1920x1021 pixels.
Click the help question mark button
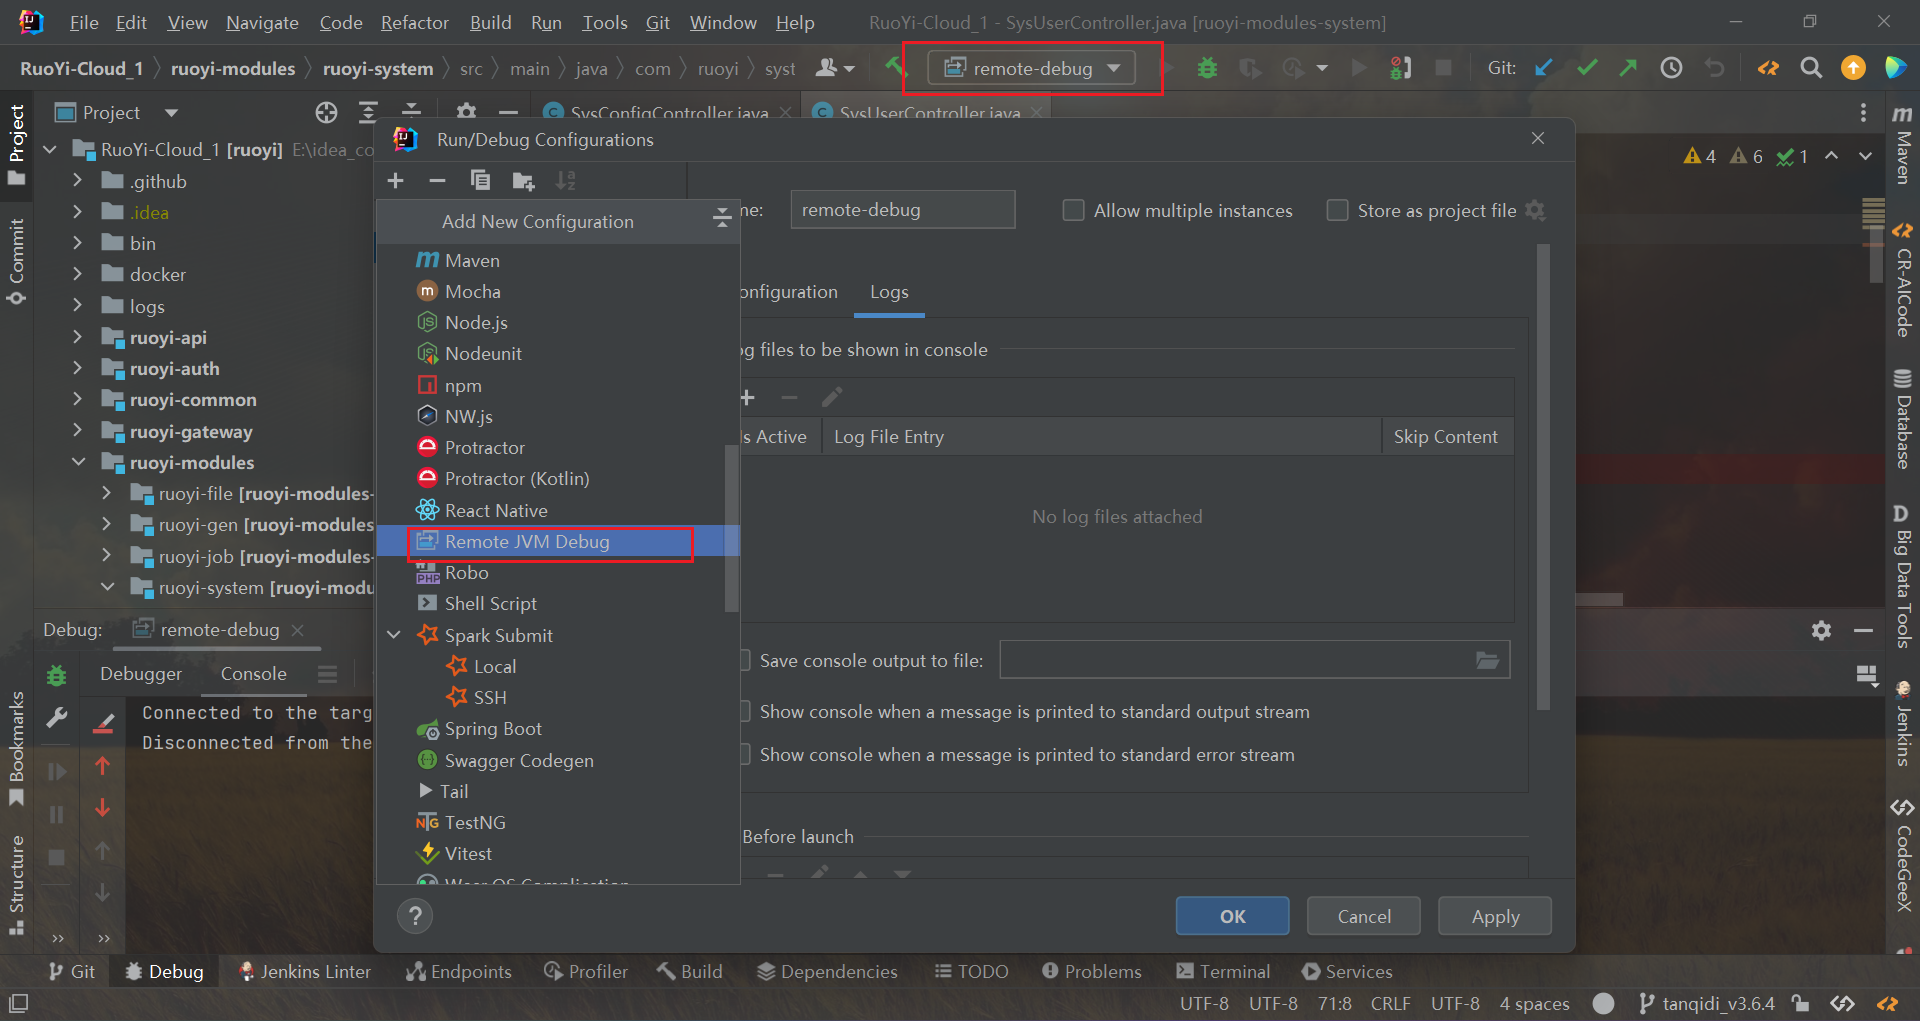tap(415, 915)
